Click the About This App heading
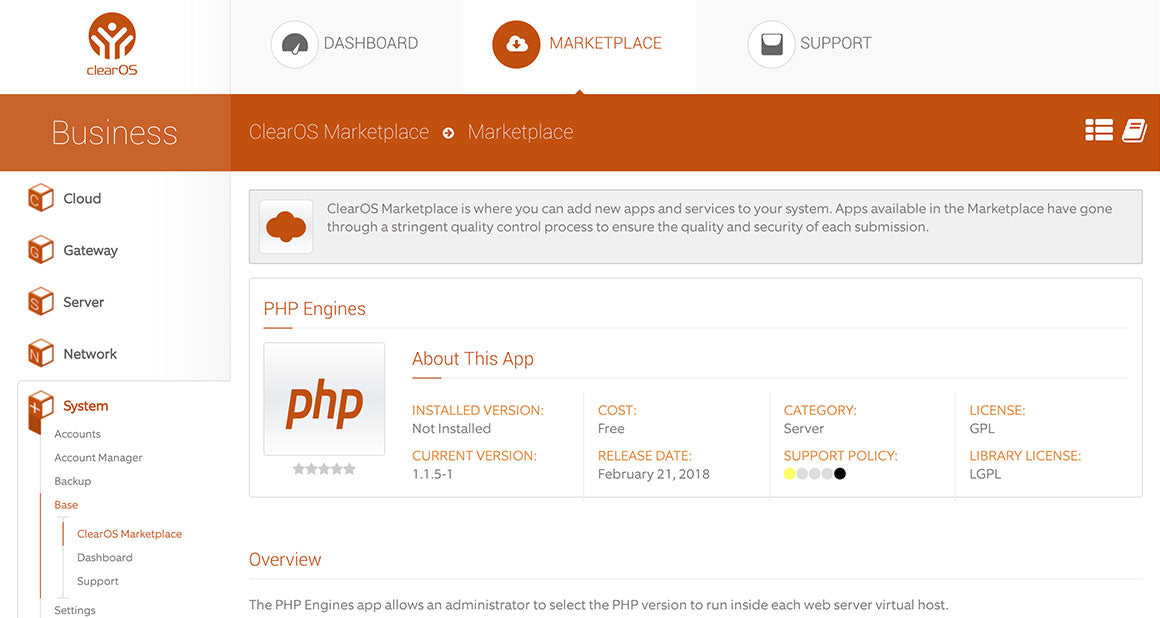 click(x=473, y=359)
